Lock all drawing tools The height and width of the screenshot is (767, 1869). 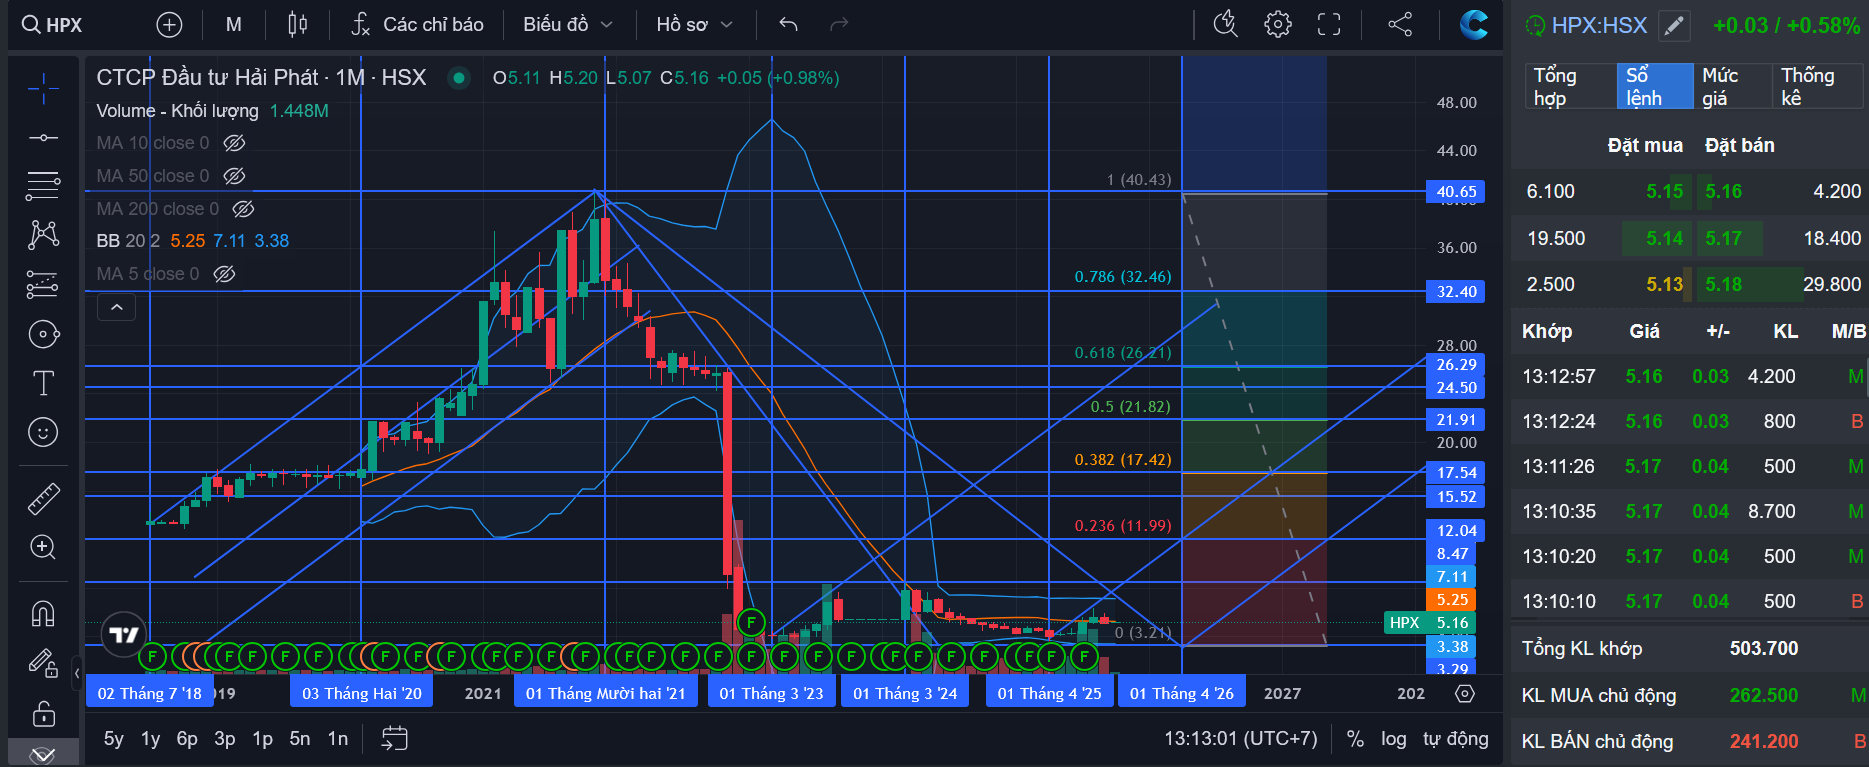(43, 713)
